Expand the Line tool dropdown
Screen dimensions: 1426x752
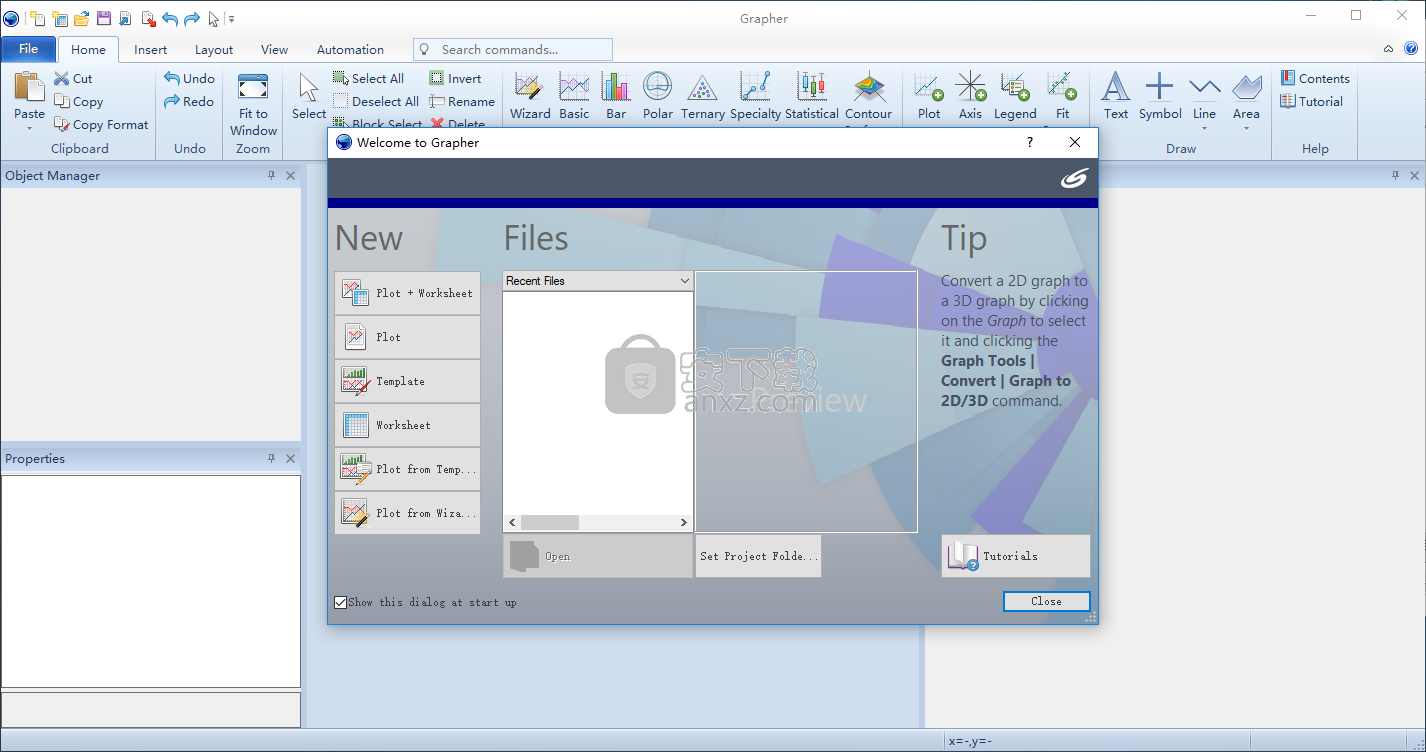[1205, 128]
